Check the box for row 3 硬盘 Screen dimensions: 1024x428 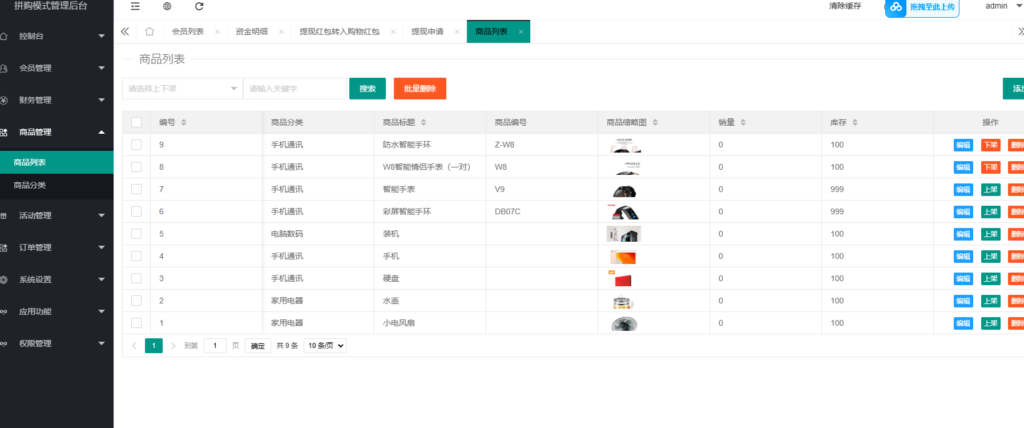(x=136, y=278)
